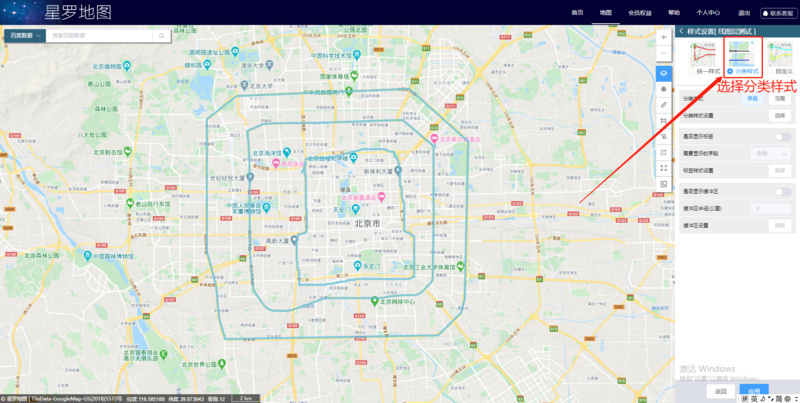Open the 首页 nav item

click(577, 13)
